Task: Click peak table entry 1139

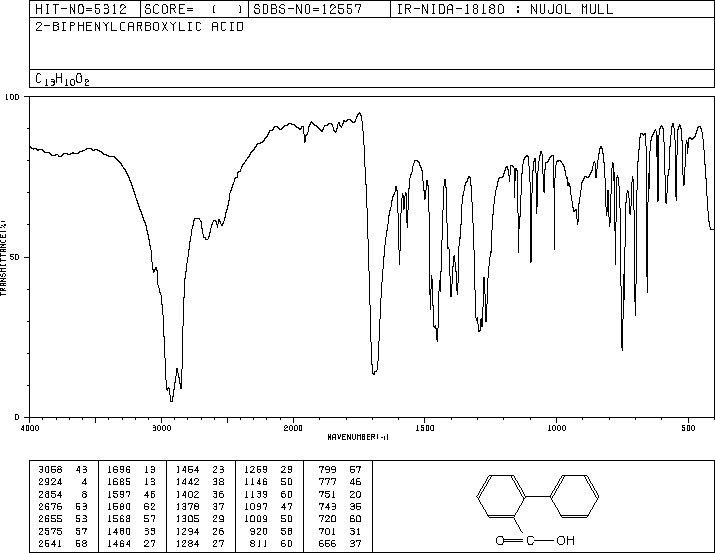Action: point(256,495)
